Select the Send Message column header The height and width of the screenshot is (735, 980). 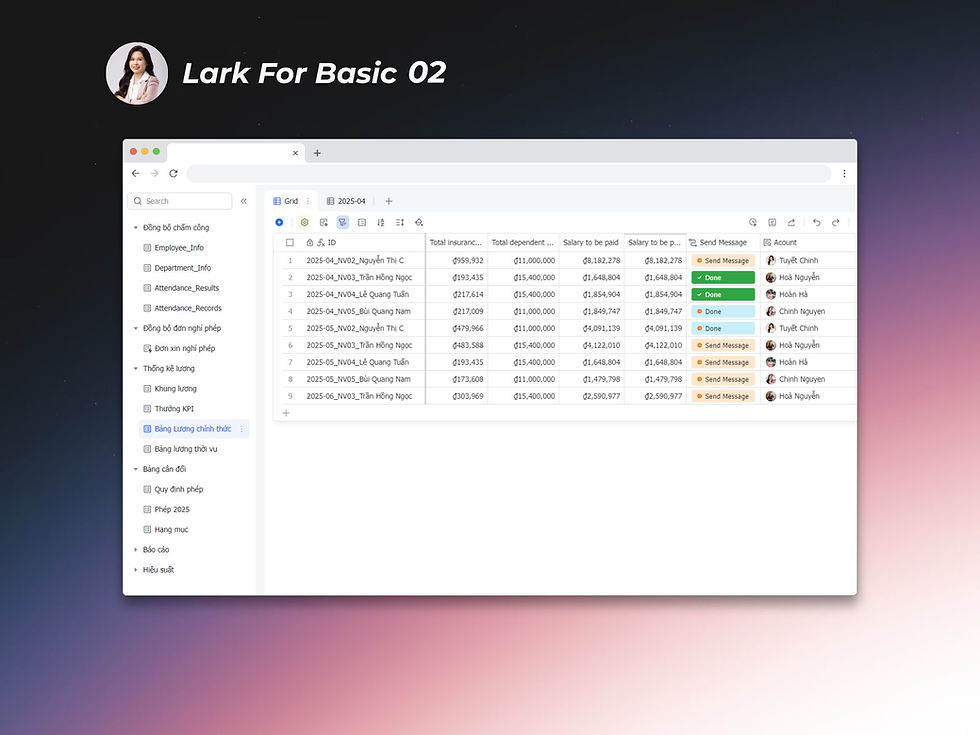pos(723,242)
